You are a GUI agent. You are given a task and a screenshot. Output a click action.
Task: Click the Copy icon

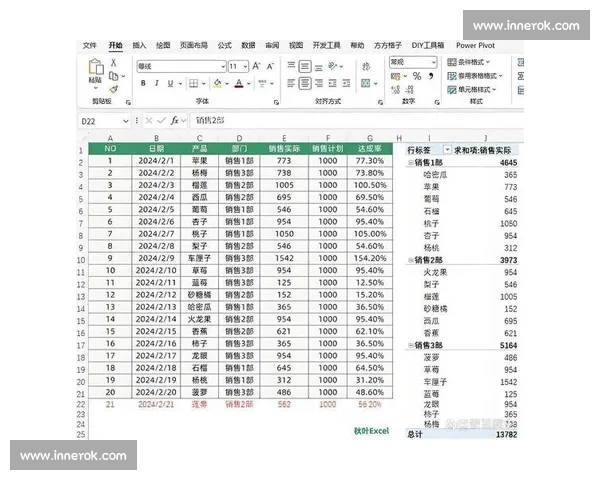click(x=114, y=76)
